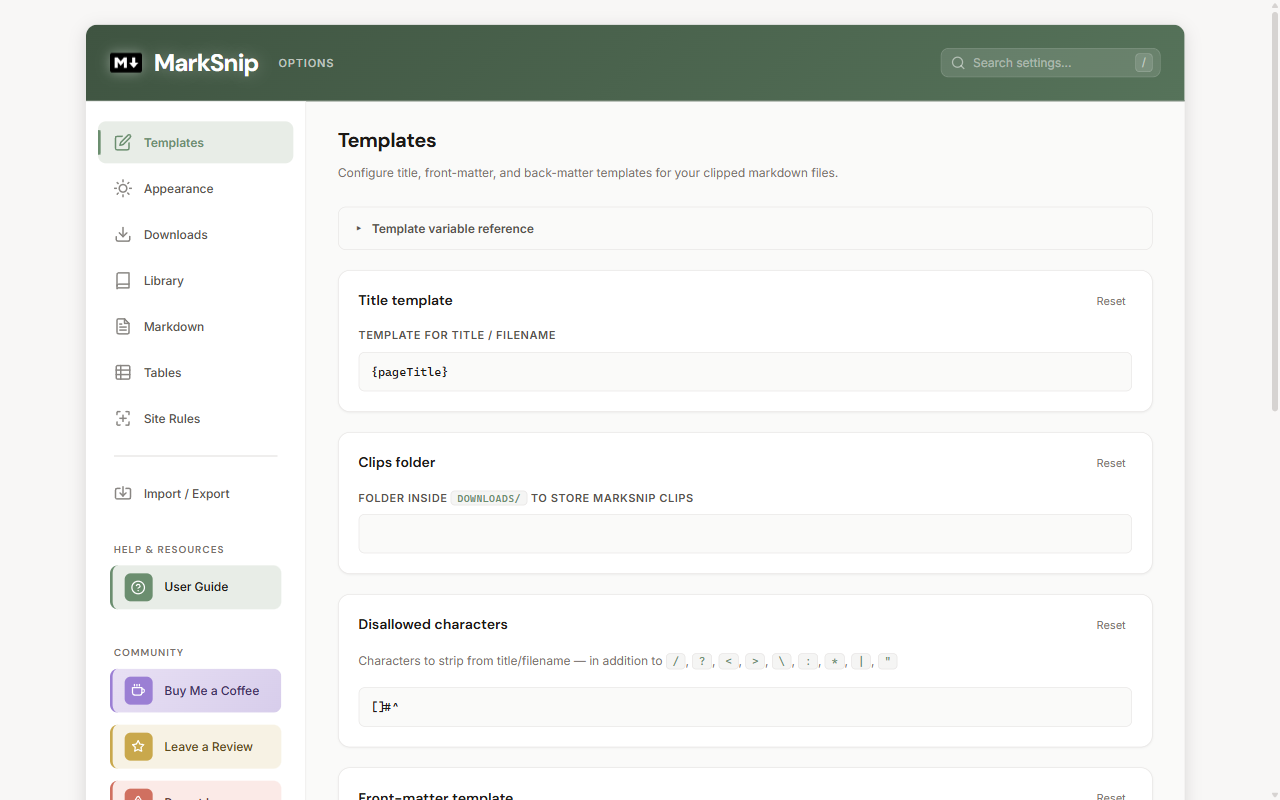This screenshot has width=1280, height=800.
Task: Click the disallowed characters input field
Action: pyautogui.click(x=745, y=707)
